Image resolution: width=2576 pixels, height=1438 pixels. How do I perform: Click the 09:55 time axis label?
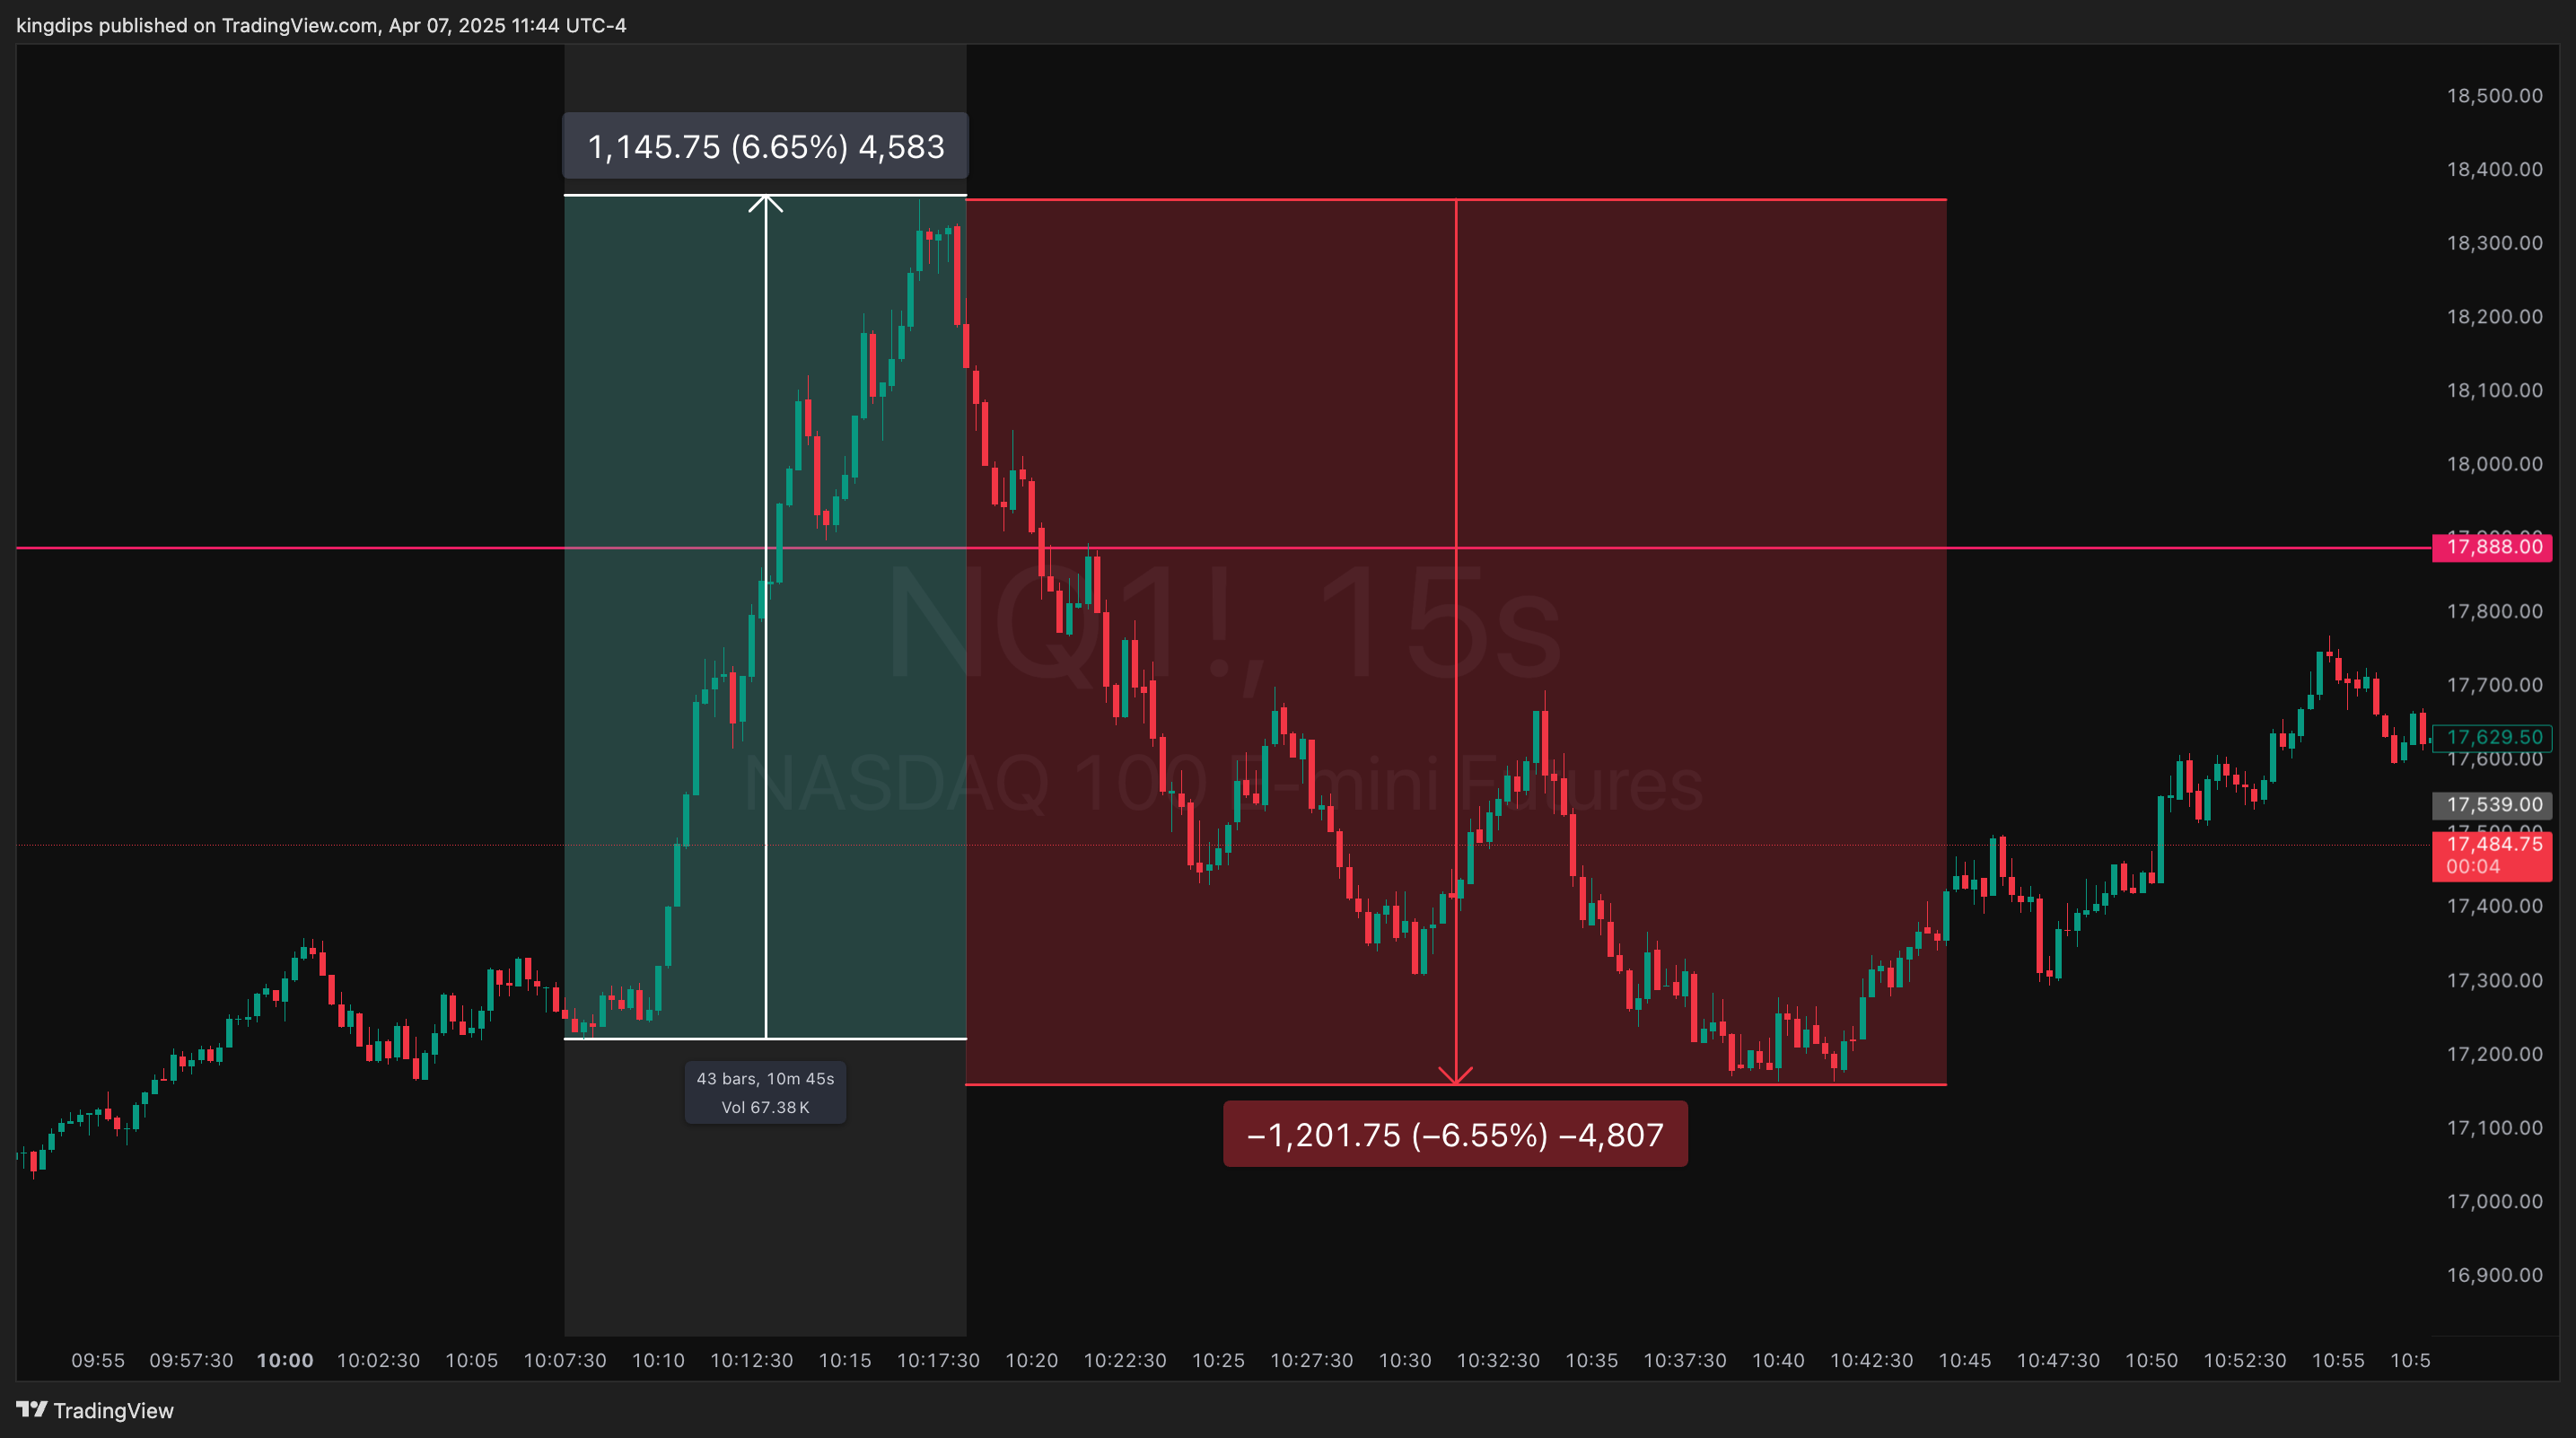(x=98, y=1360)
